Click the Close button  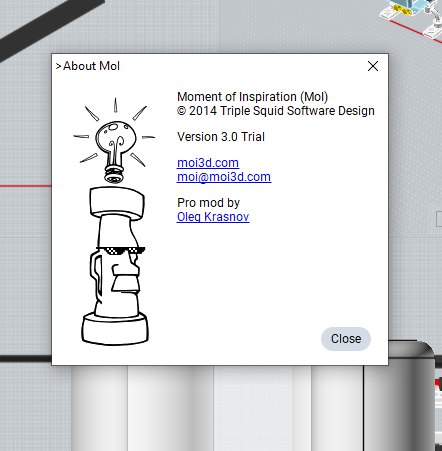tap(346, 339)
